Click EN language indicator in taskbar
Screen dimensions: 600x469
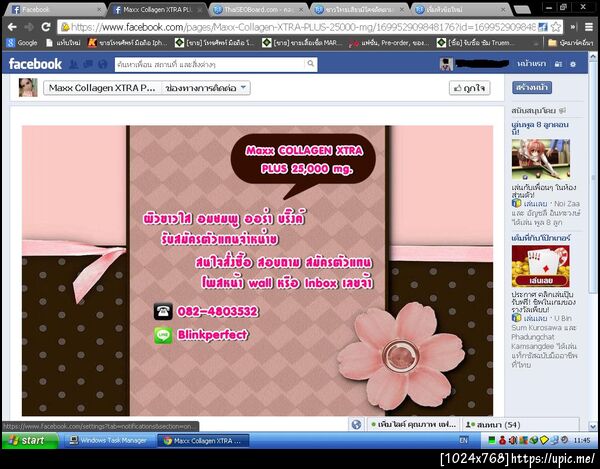(x=463, y=440)
